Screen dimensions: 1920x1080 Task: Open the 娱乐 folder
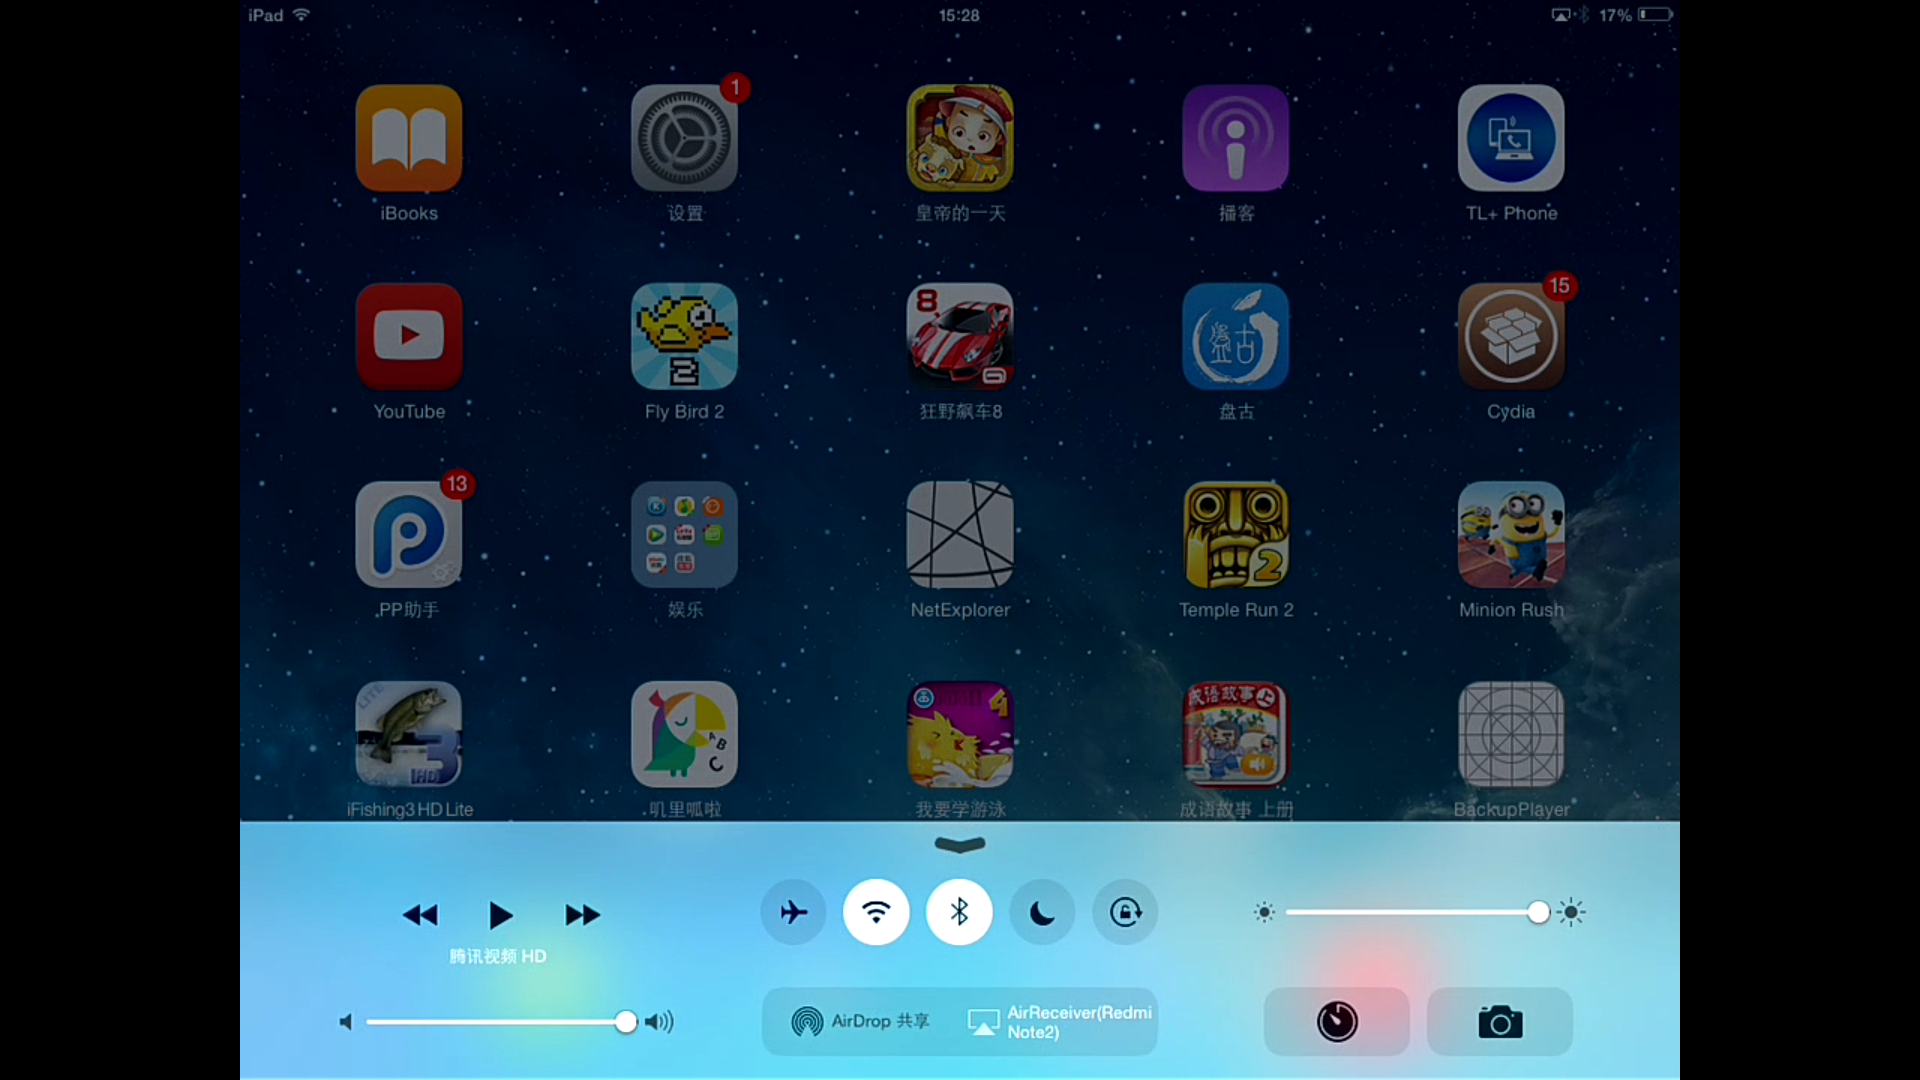(x=684, y=536)
